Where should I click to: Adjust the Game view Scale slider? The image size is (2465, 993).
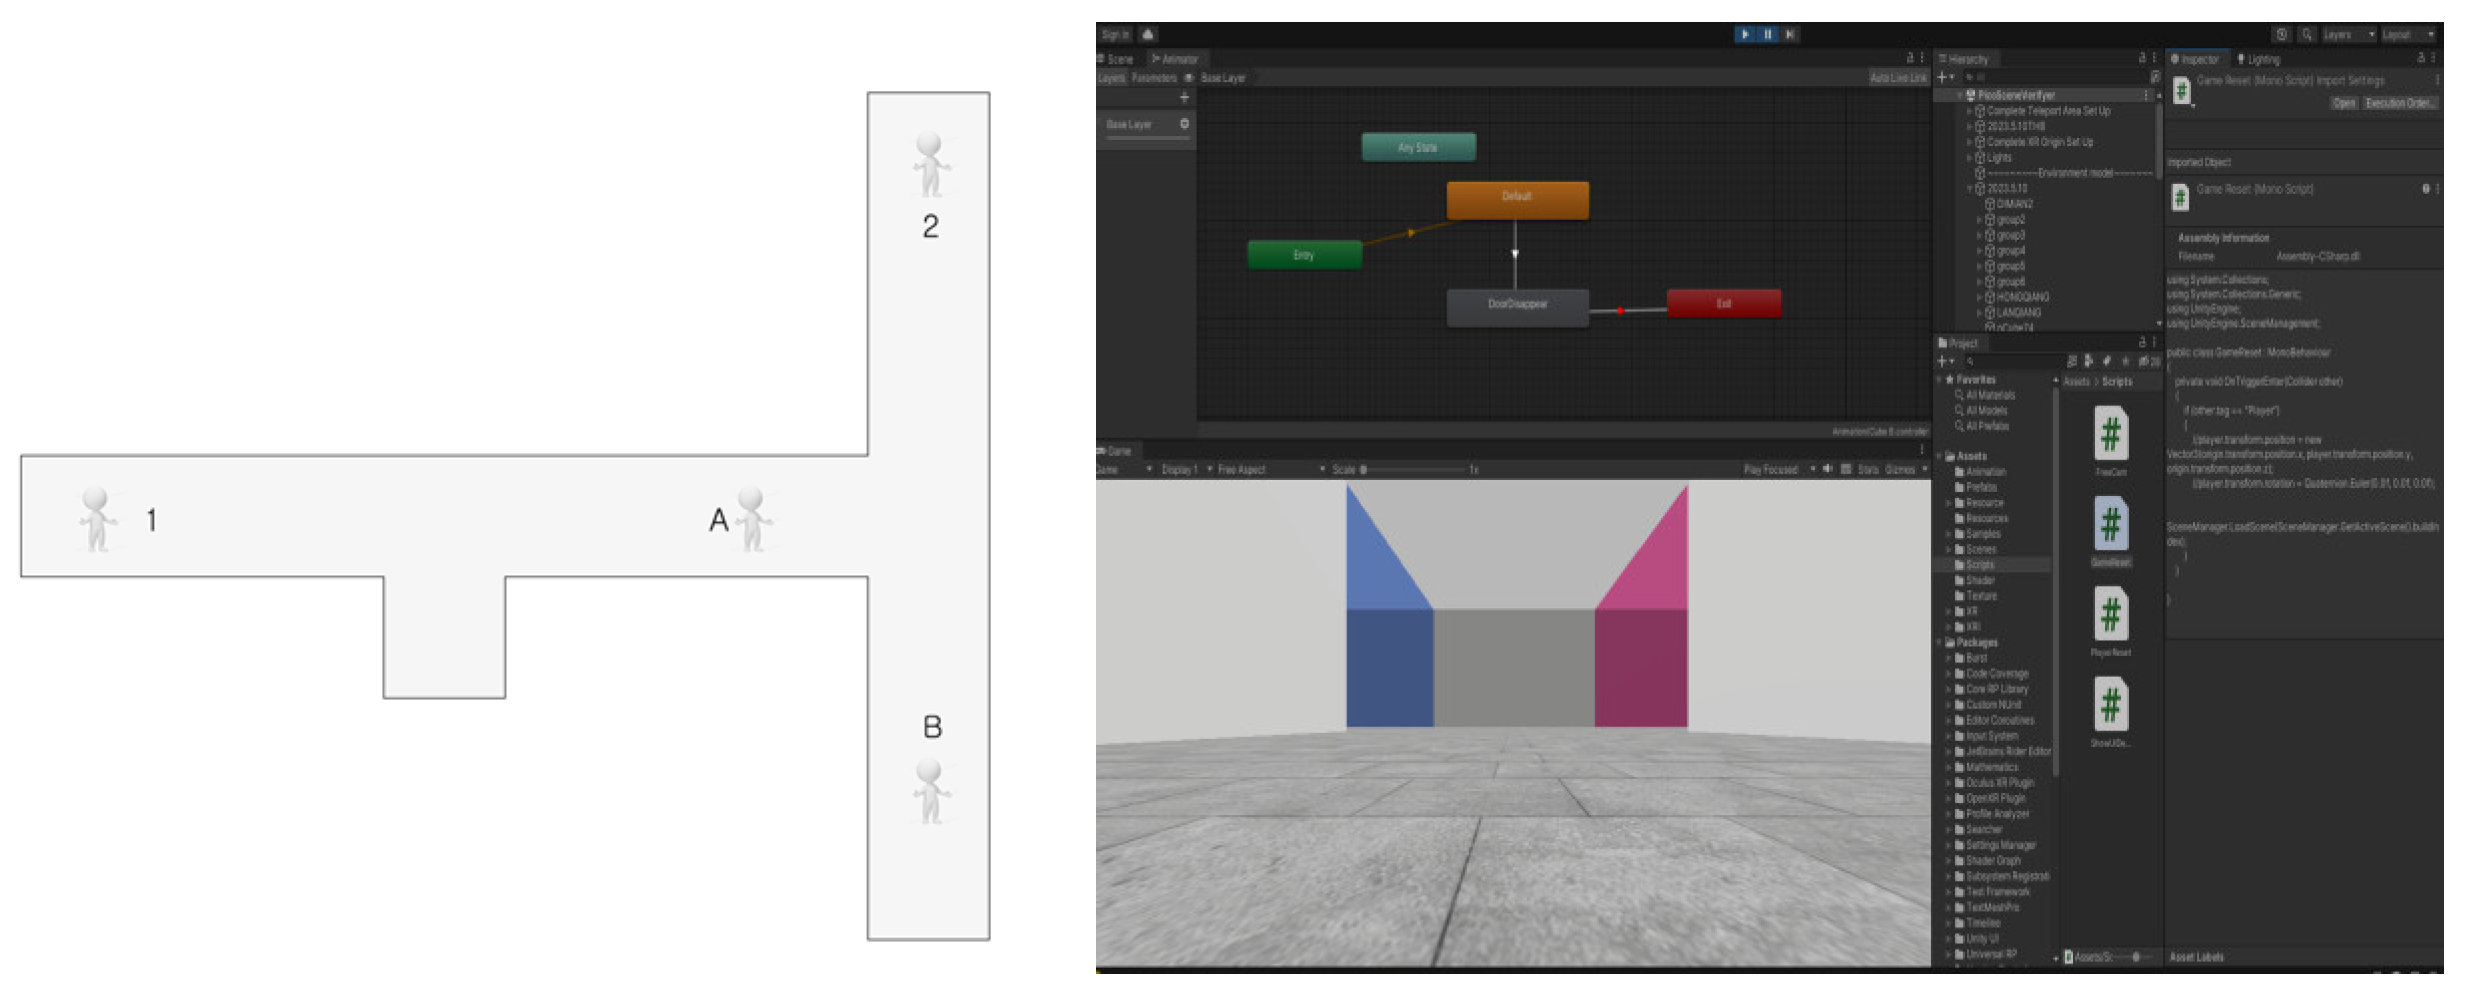point(1364,469)
